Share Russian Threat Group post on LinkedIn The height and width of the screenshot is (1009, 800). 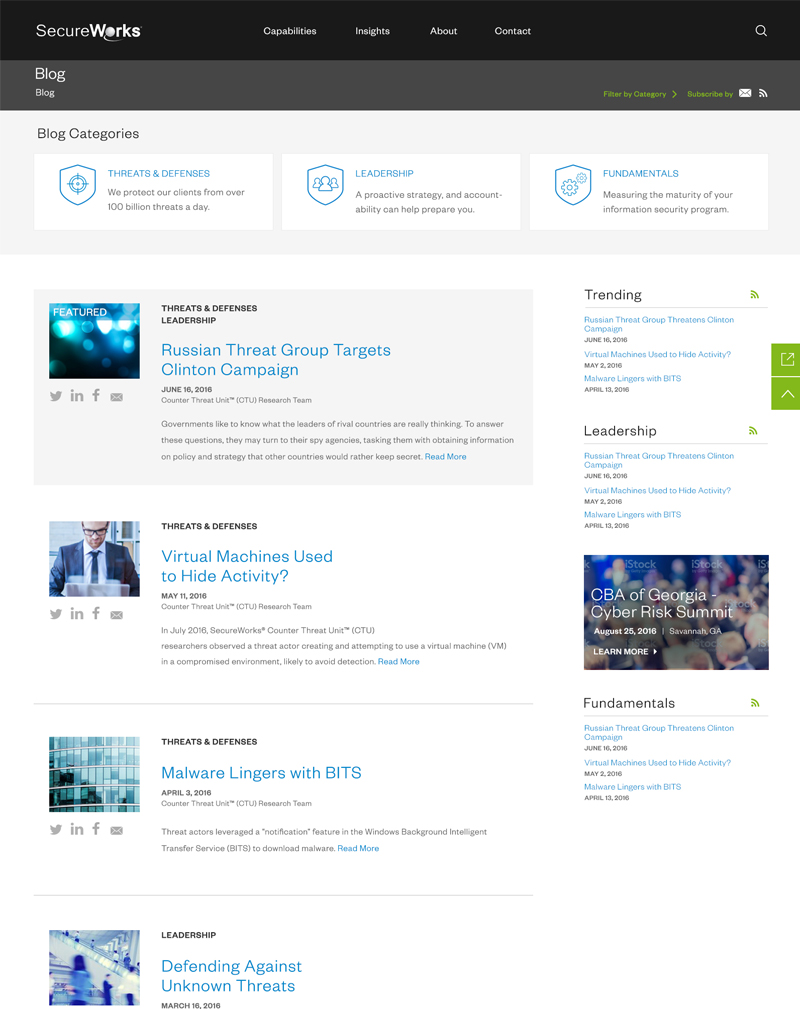click(x=77, y=396)
